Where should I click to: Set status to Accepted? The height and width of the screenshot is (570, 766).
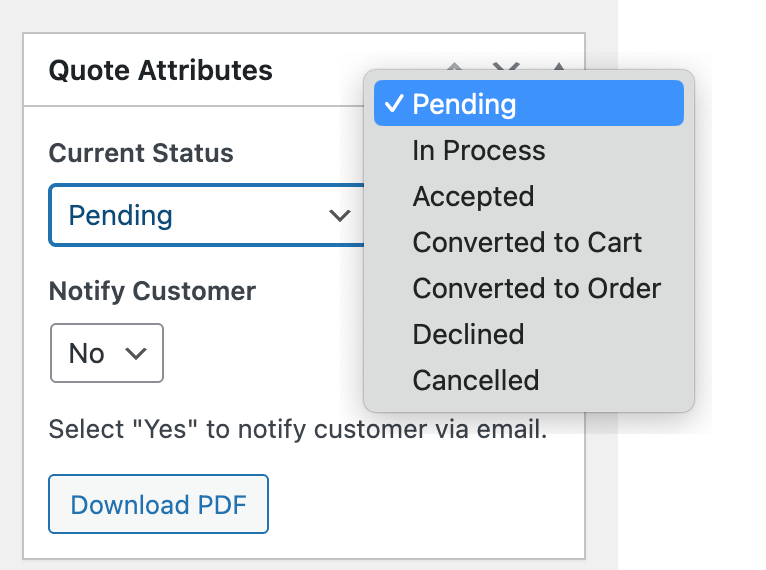473,197
